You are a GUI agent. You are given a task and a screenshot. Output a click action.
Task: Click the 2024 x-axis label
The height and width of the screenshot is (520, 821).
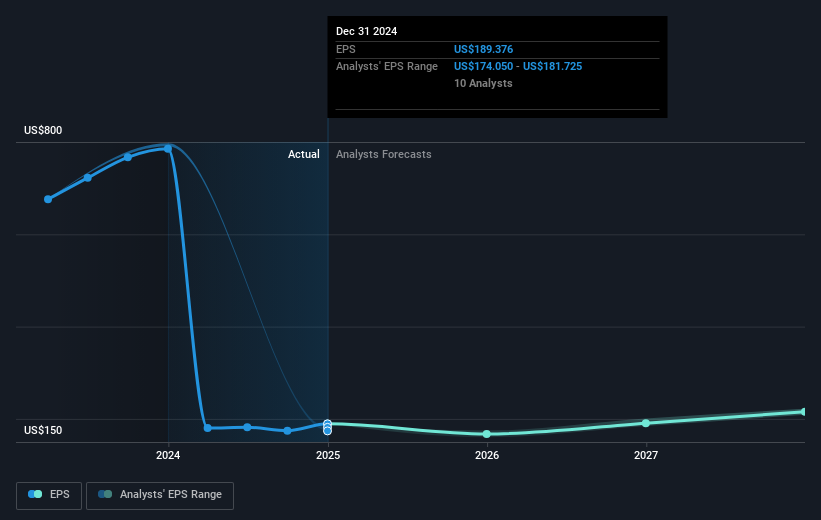pos(168,456)
